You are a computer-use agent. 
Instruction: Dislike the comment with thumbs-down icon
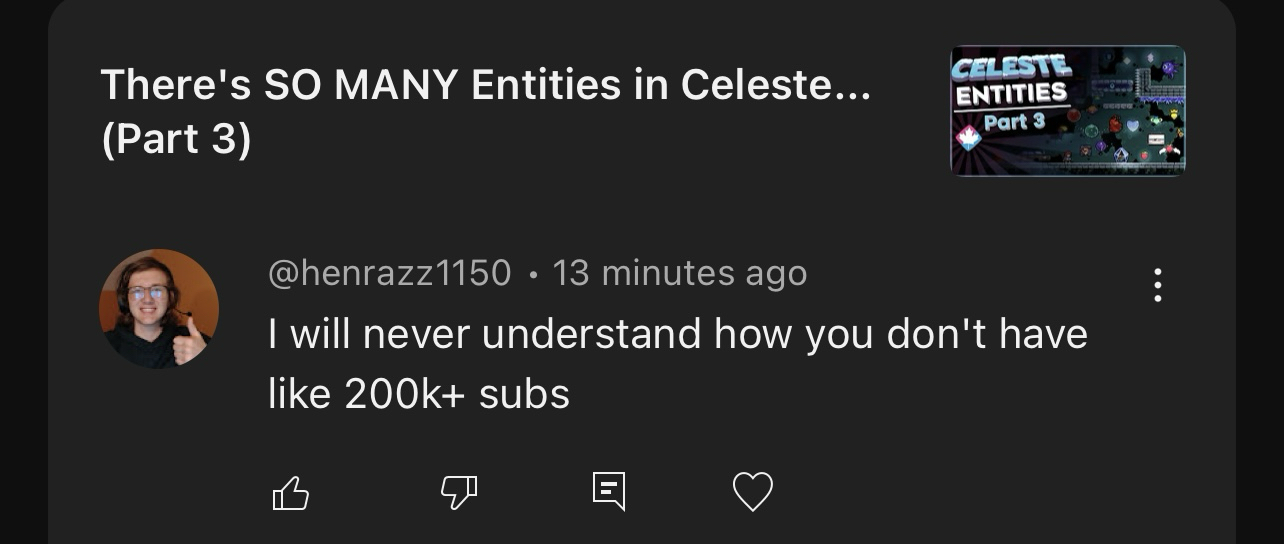click(459, 491)
